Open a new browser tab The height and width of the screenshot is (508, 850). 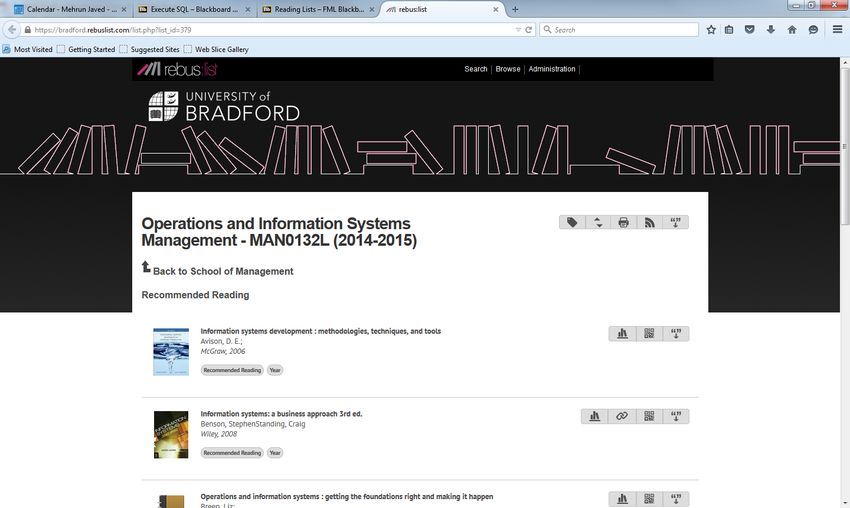[x=515, y=9]
